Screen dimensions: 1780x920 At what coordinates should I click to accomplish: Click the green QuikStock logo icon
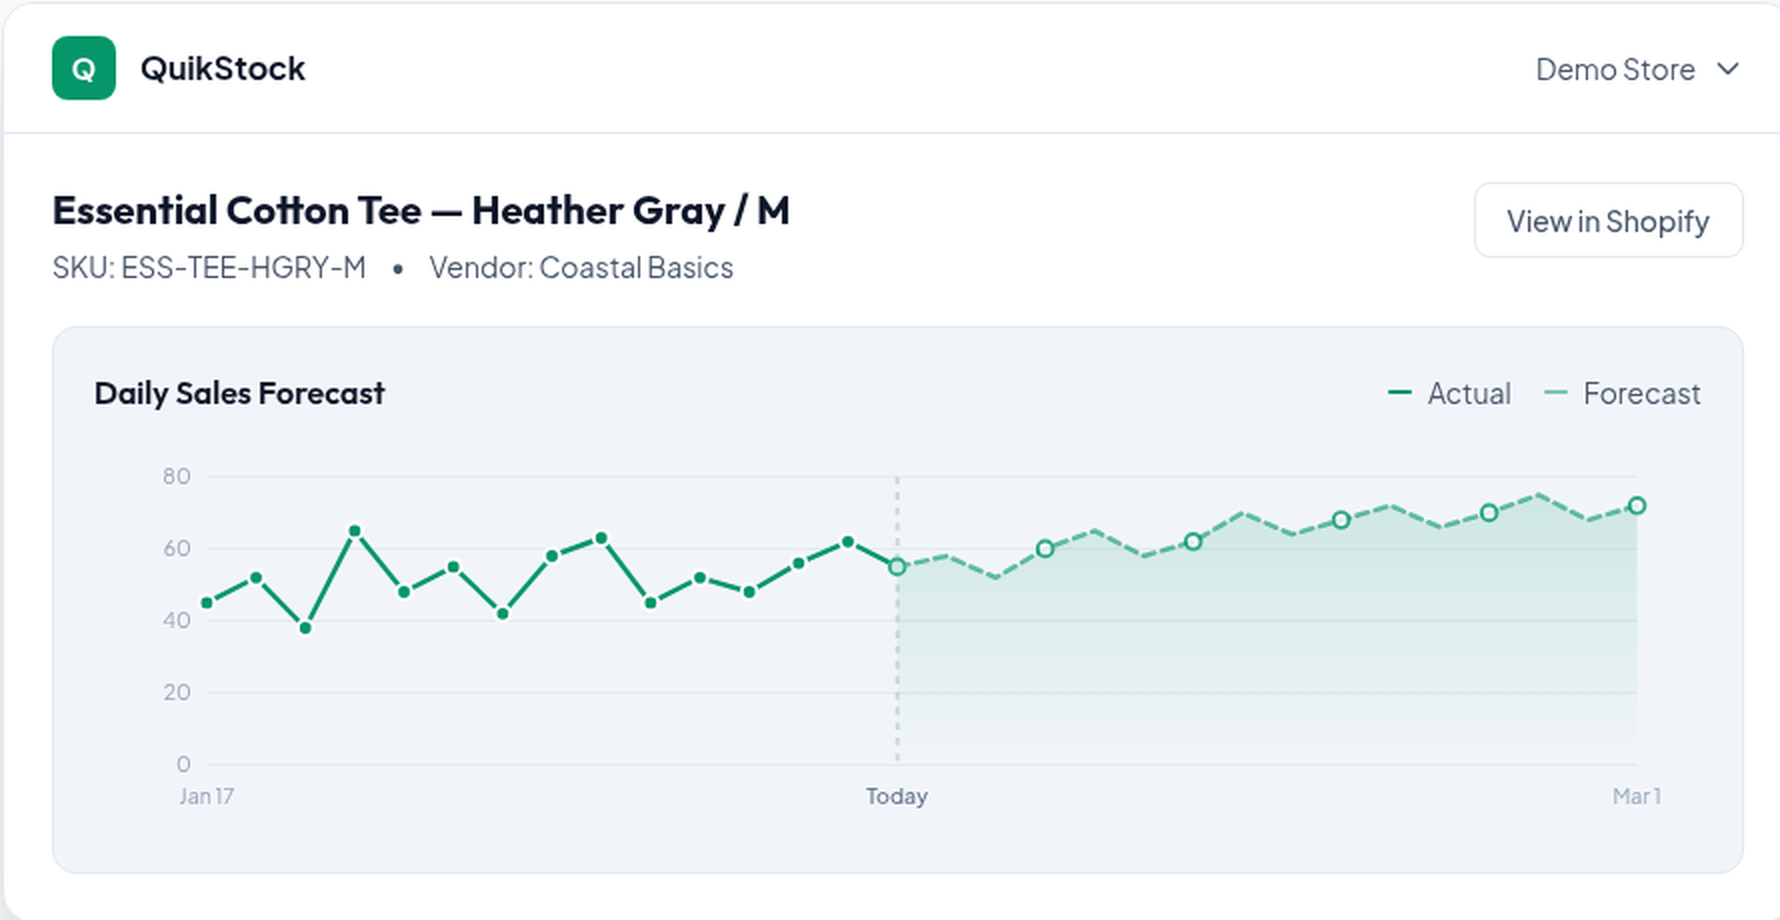coord(84,68)
